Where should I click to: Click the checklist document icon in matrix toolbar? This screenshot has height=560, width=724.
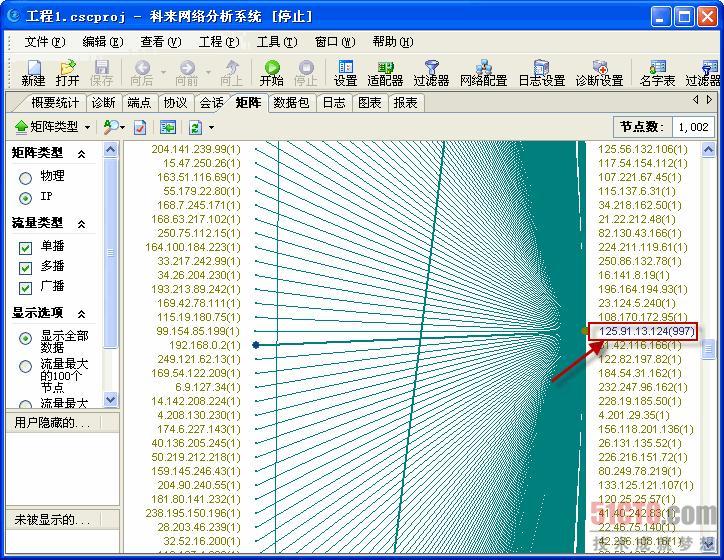point(140,127)
